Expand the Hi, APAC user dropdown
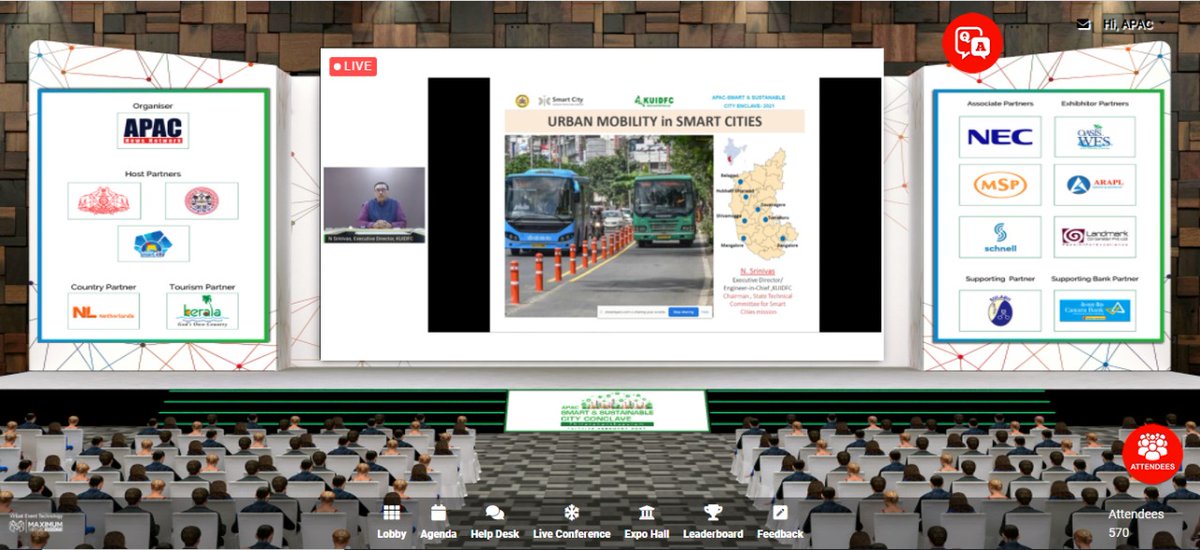The width and height of the screenshot is (1200, 550). point(1134,24)
